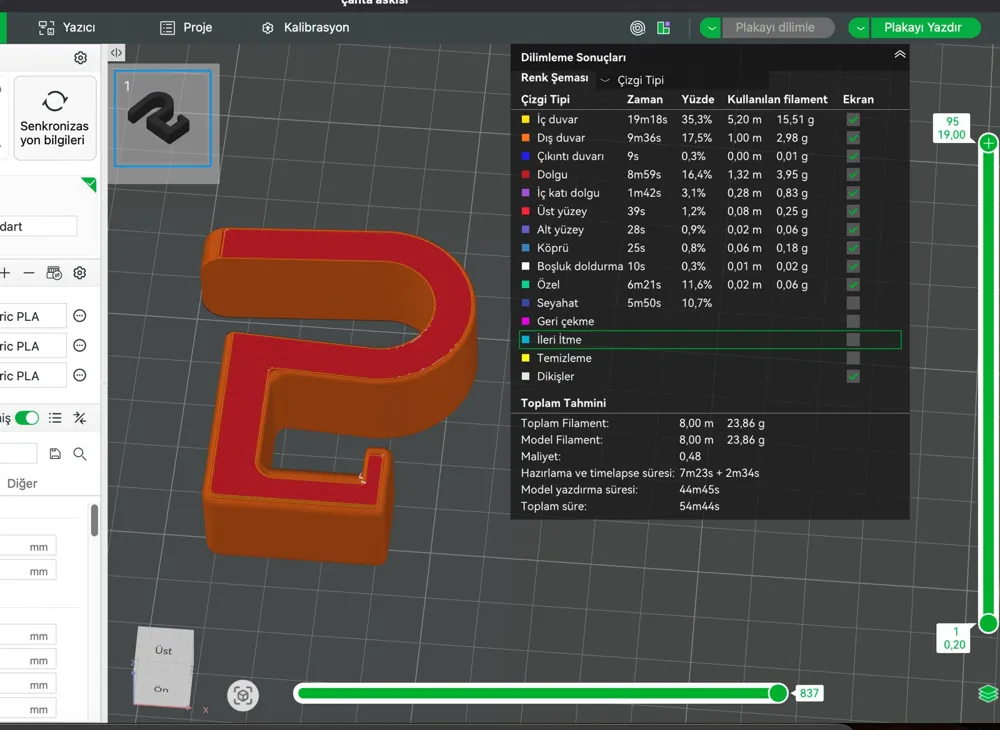1000x730 pixels.
Task: Click the Plakayı Yazdır button
Action: click(x=922, y=27)
